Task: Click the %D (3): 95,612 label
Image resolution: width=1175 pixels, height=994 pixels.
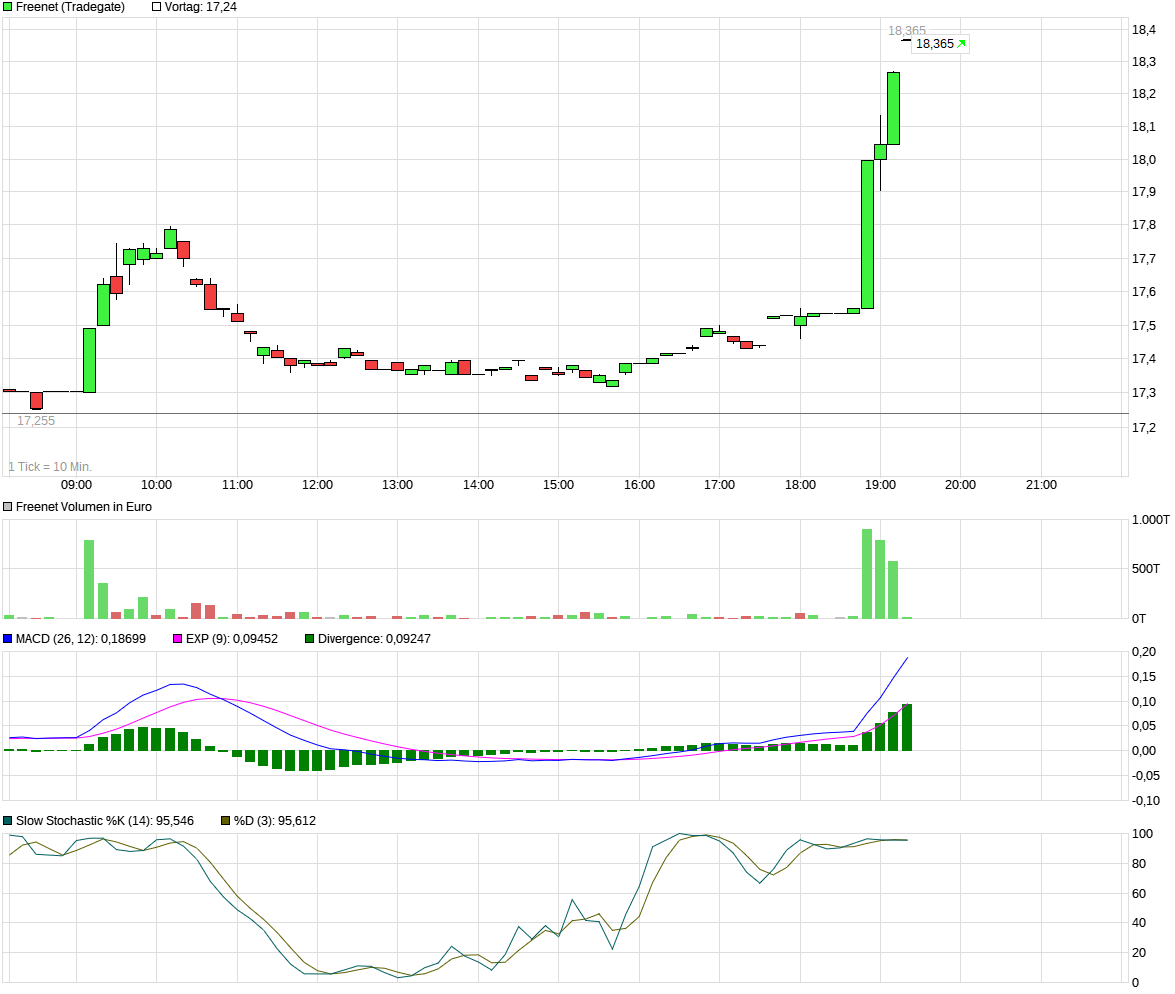Action: pos(274,821)
